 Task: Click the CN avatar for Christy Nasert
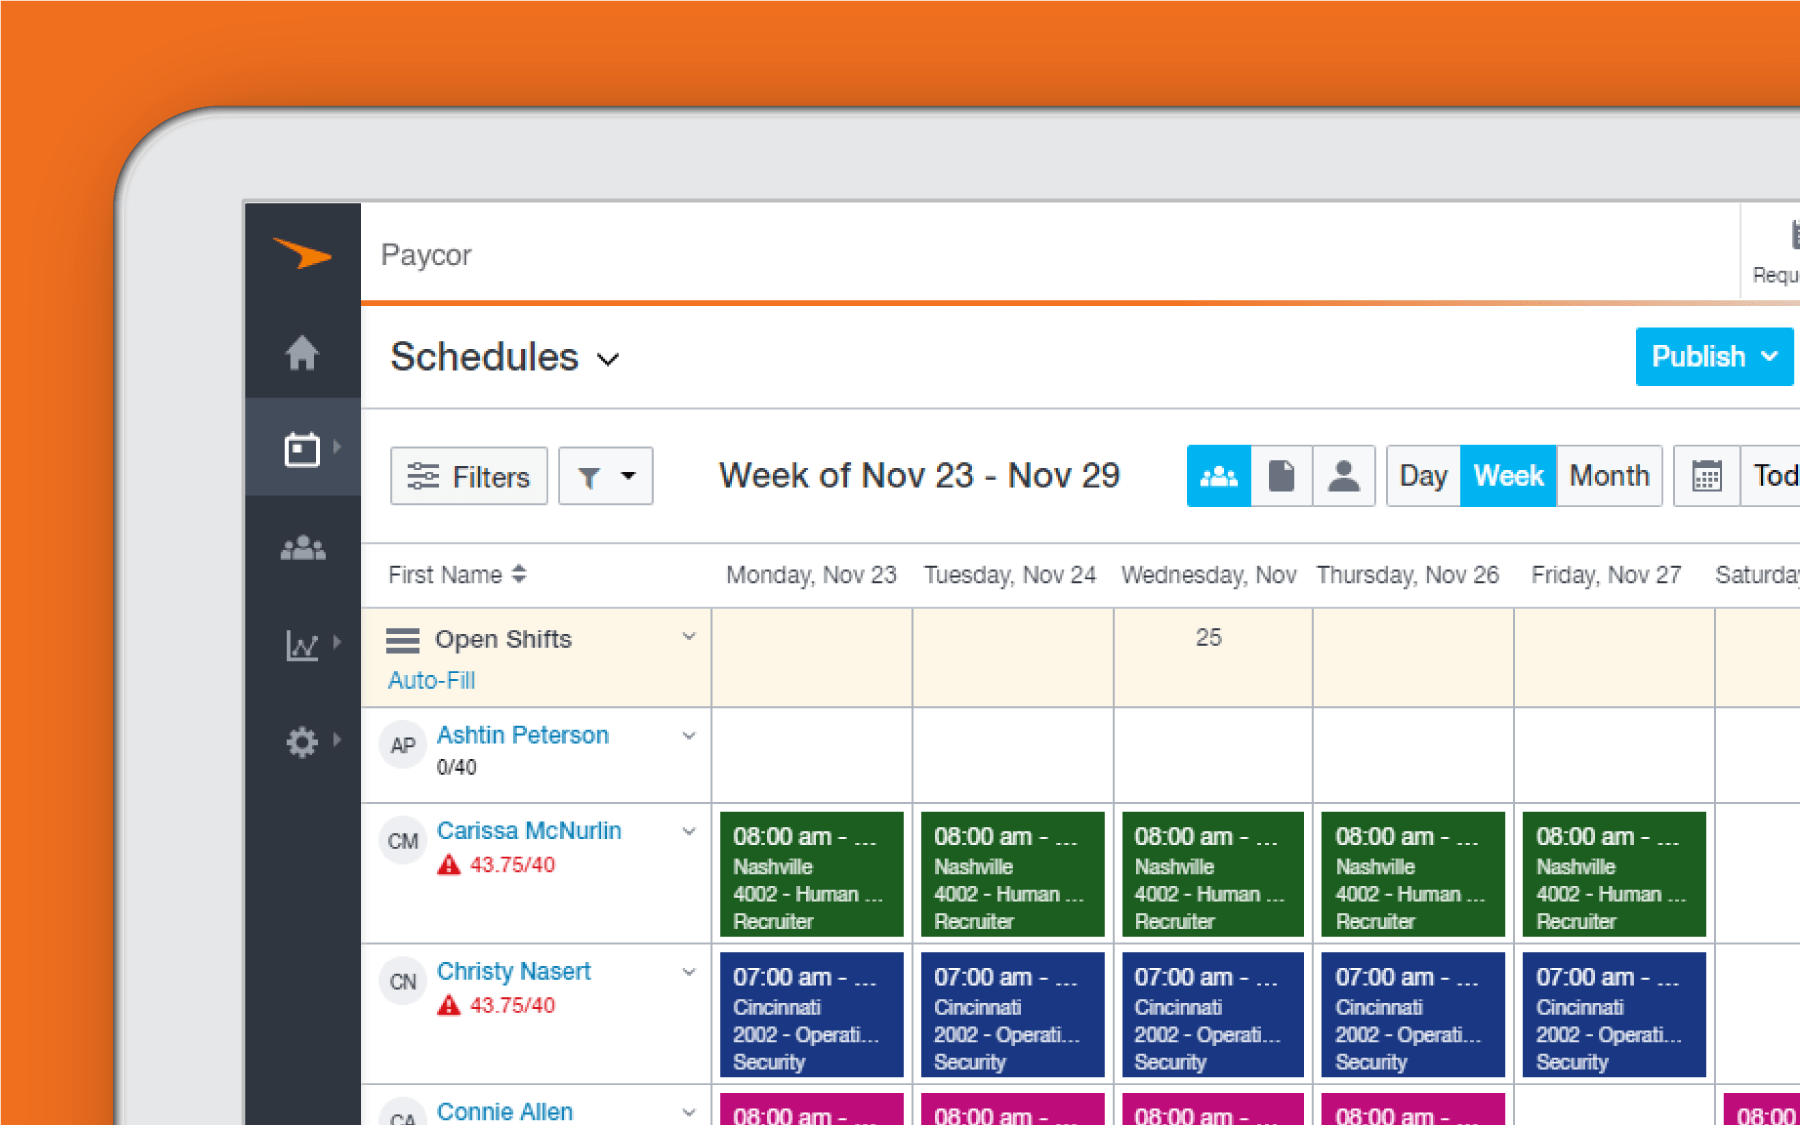(x=403, y=981)
